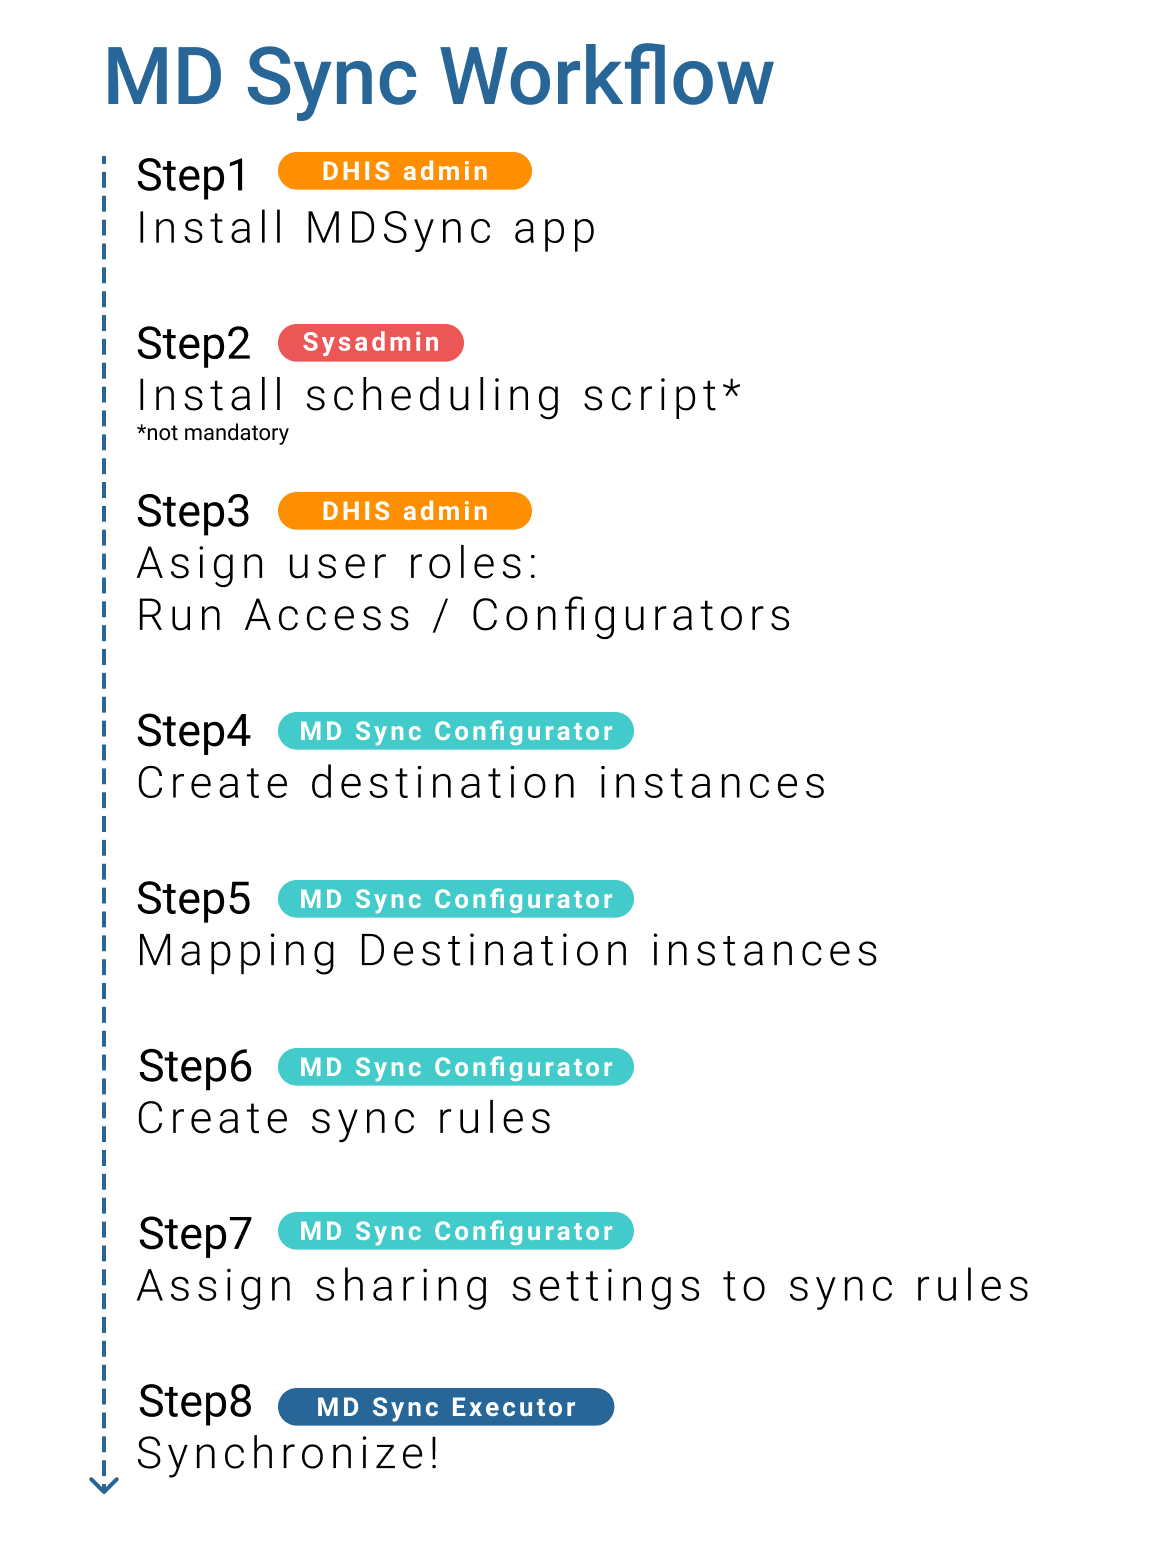Click MD Sync Configurator badge at Step5

click(x=456, y=899)
